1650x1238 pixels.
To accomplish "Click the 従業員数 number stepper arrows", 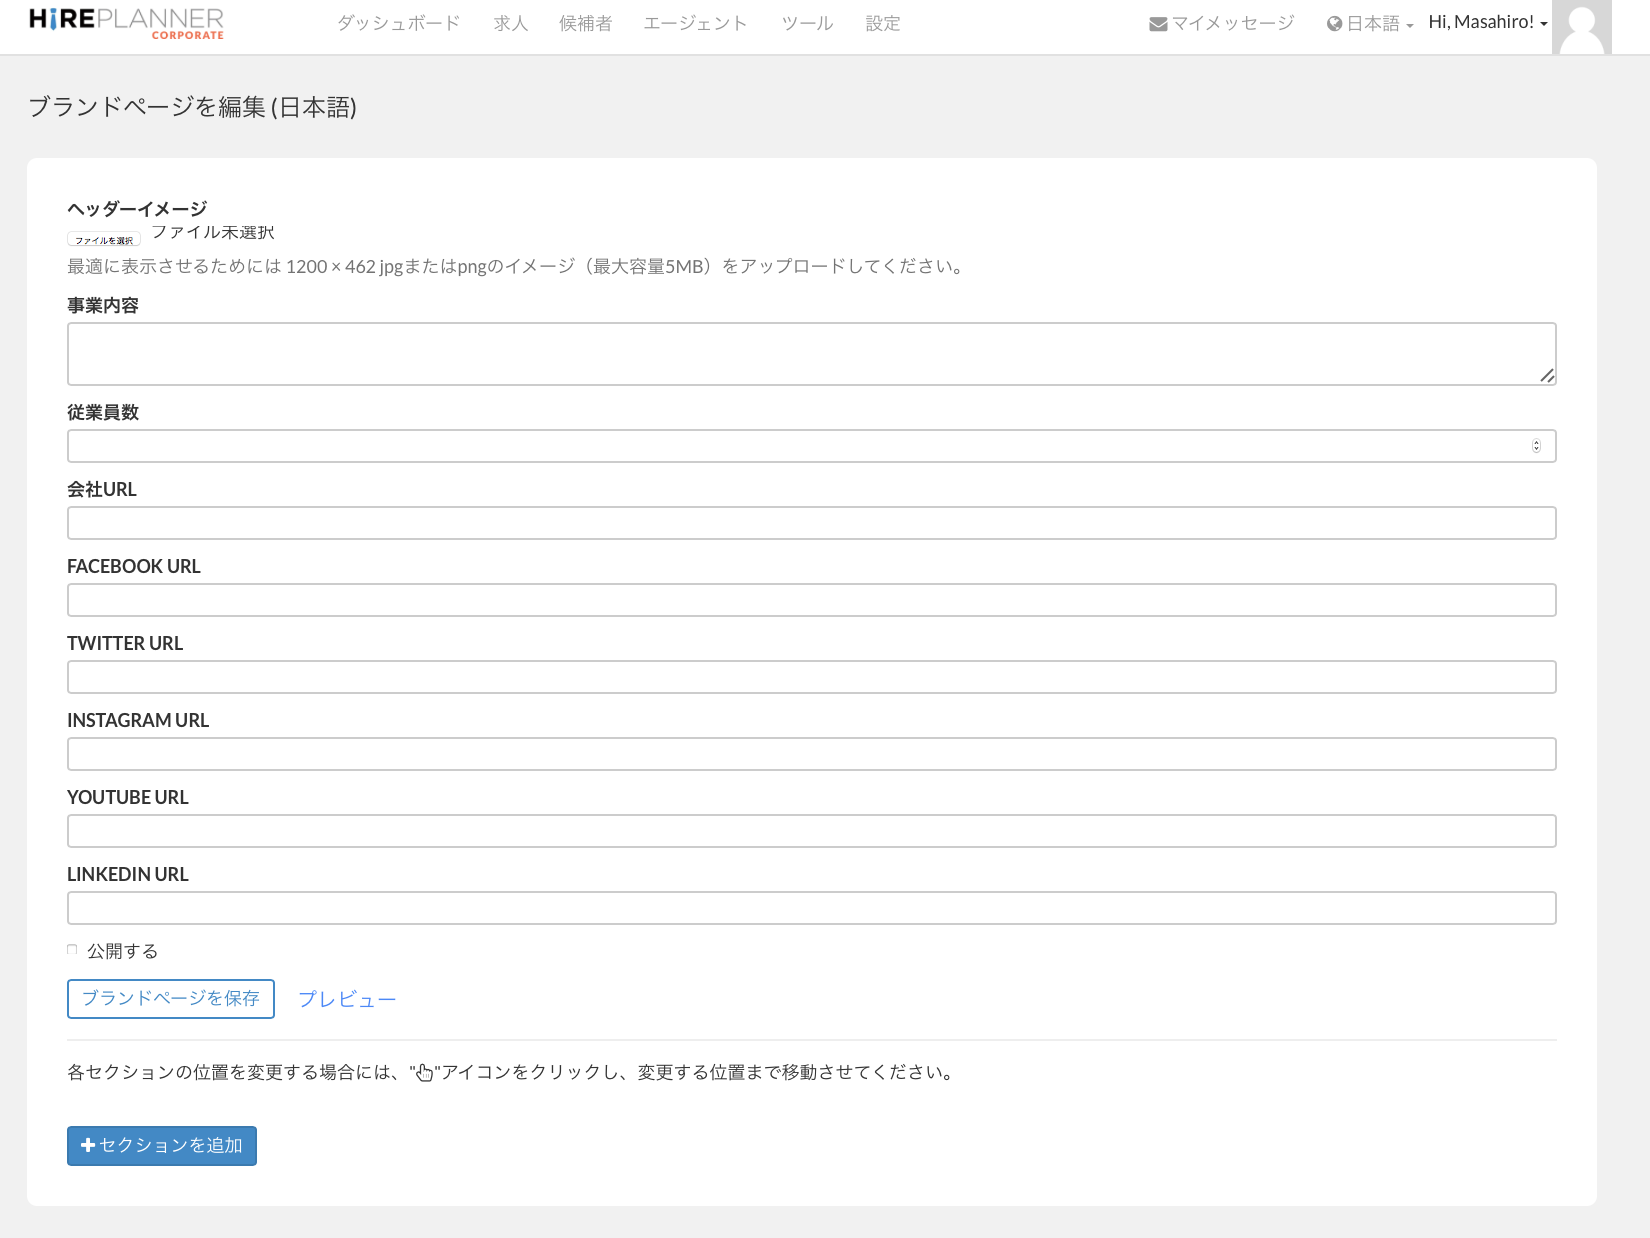I will click(x=1536, y=446).
